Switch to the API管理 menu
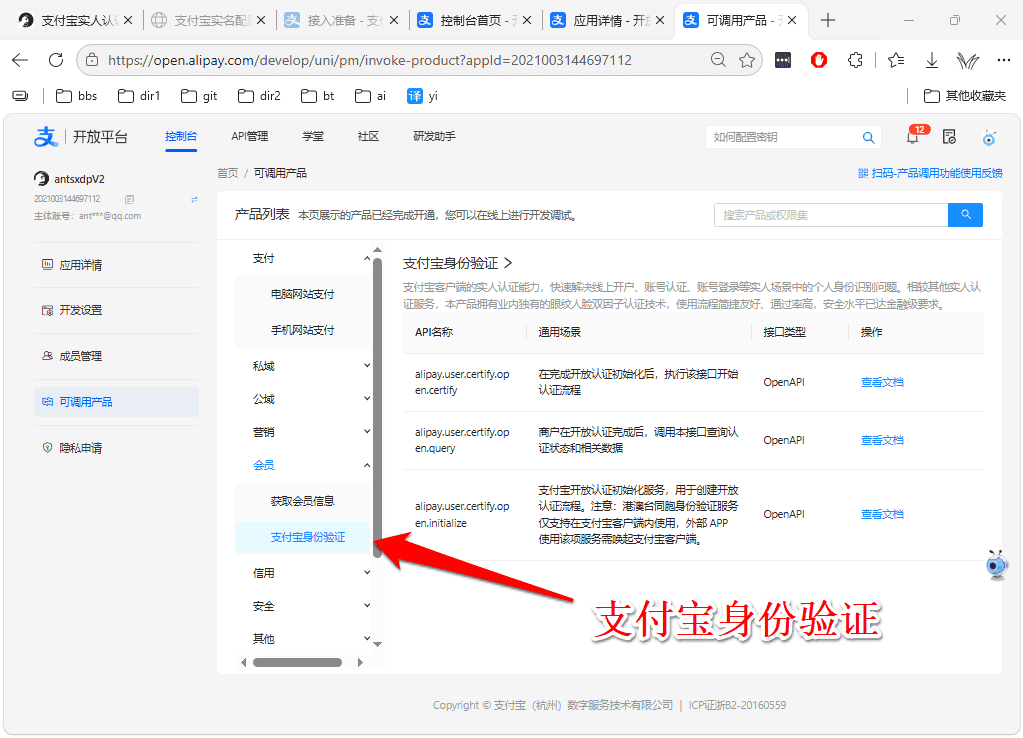 [250, 136]
